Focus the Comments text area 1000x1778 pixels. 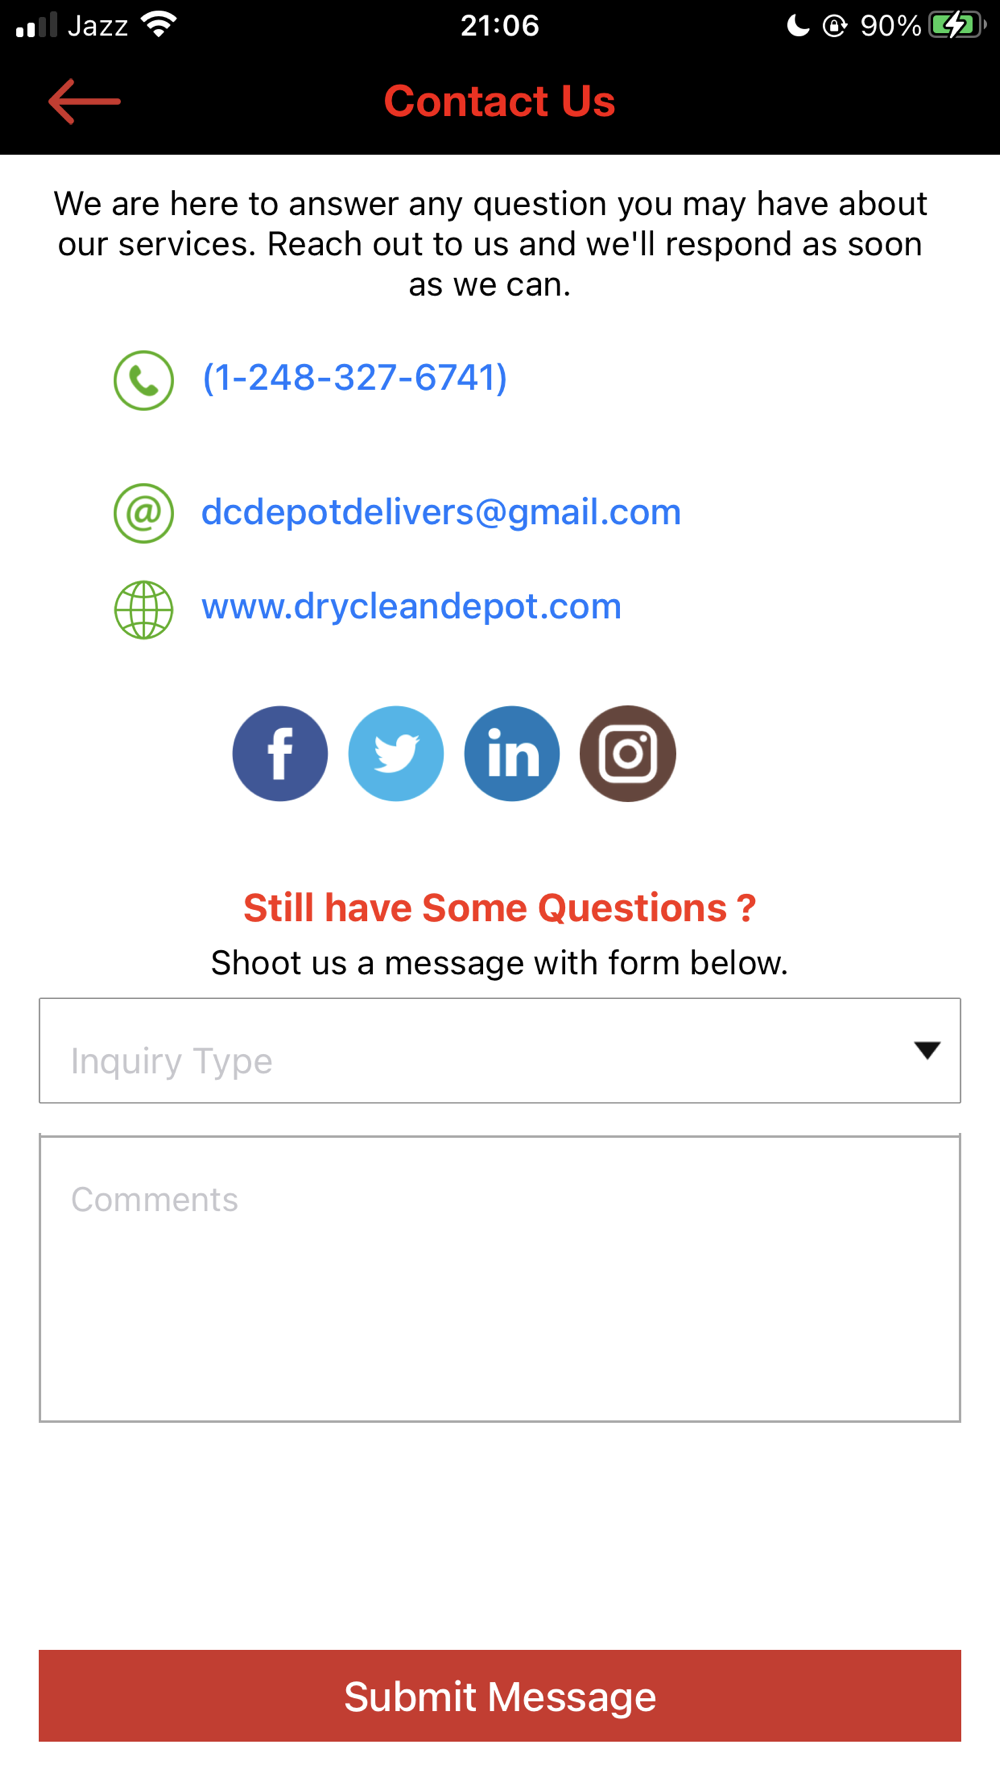[x=500, y=1278]
